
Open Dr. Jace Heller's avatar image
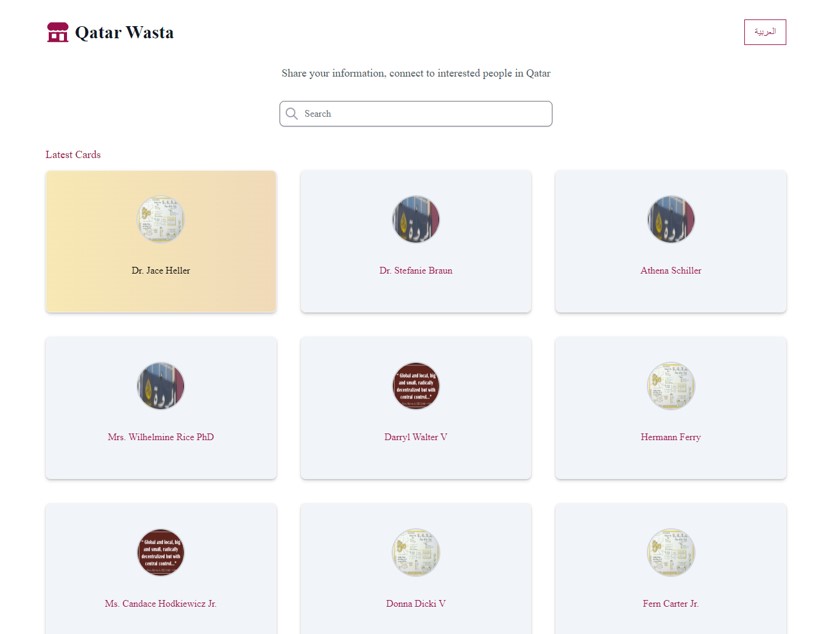[161, 219]
